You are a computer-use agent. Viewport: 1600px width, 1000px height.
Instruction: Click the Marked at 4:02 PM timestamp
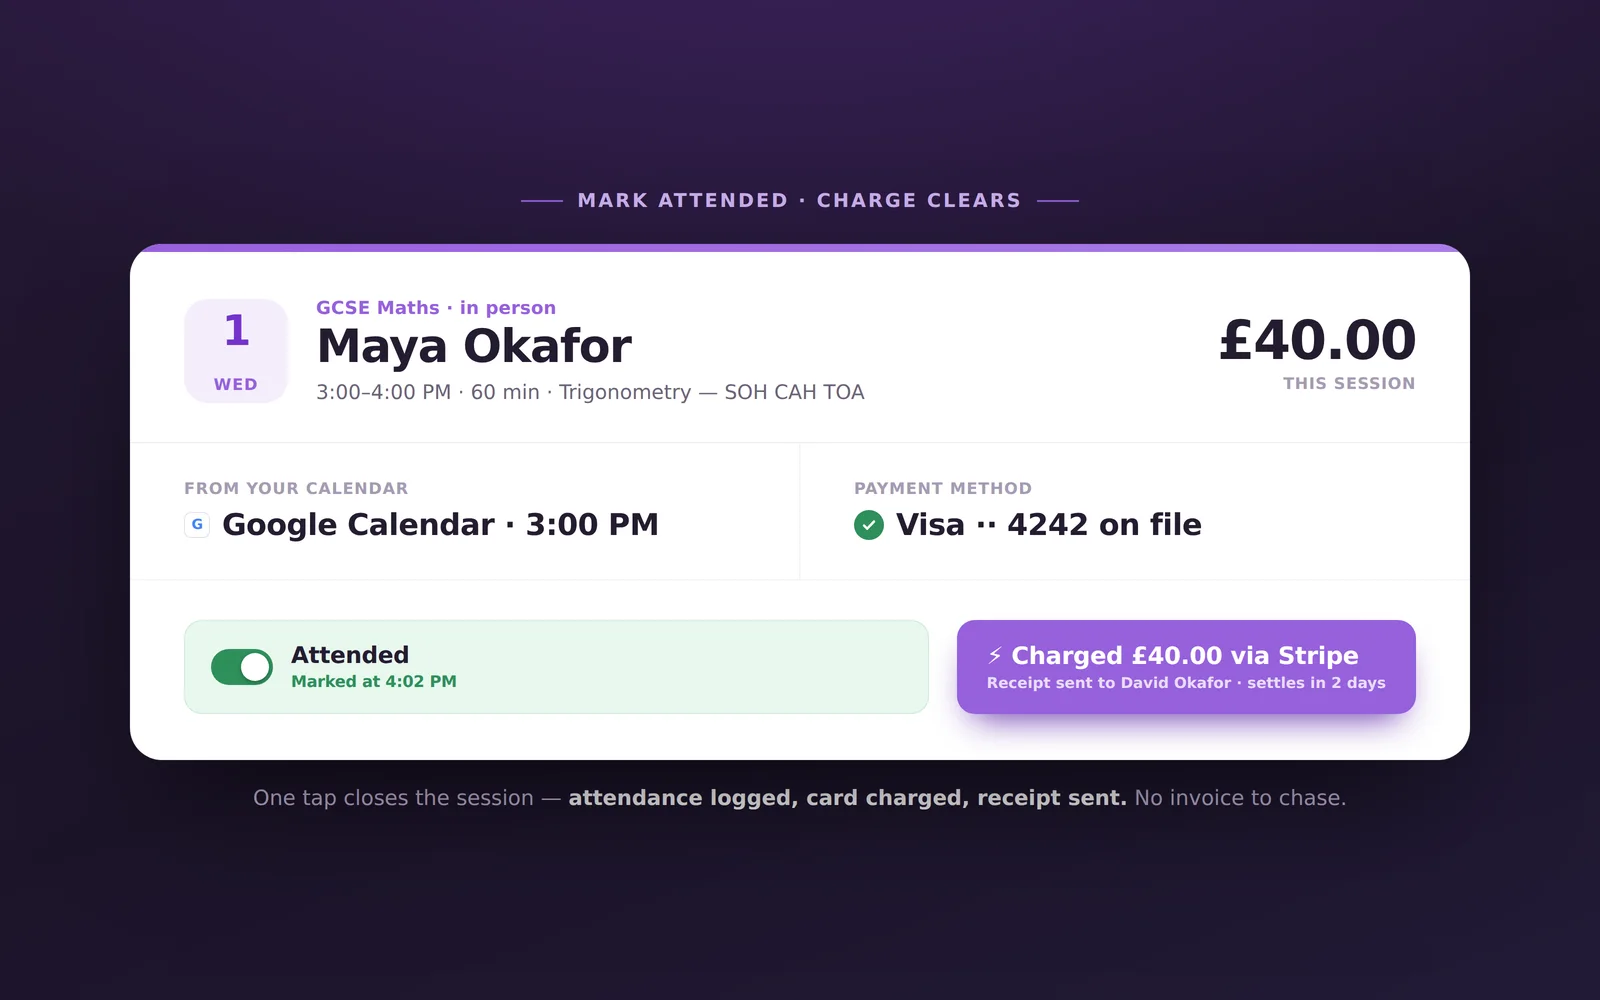coord(374,681)
